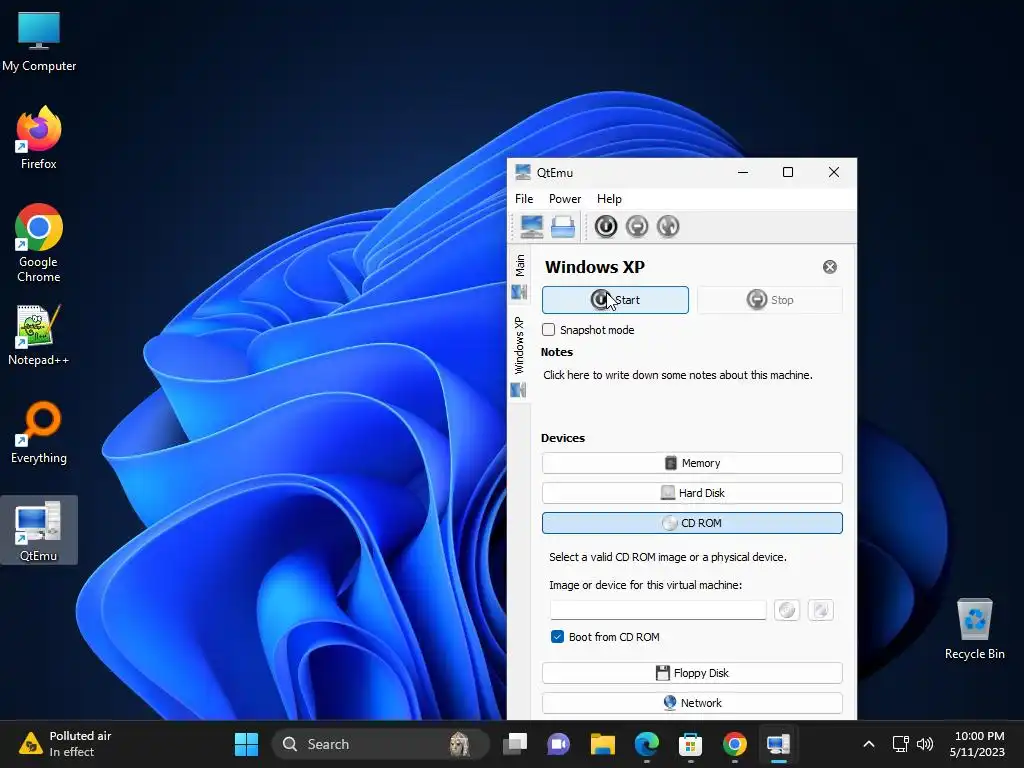1024x768 pixels.
Task: Click the taskbar Search box
Action: tap(380, 744)
